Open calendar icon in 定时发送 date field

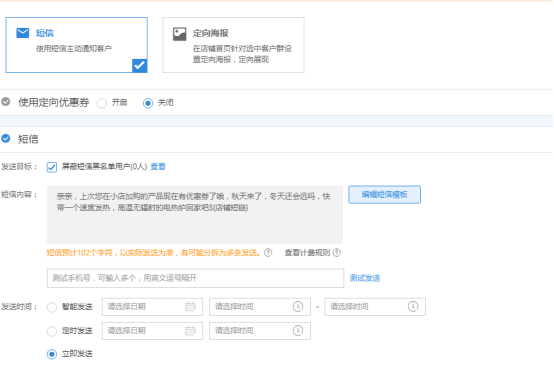(x=190, y=331)
